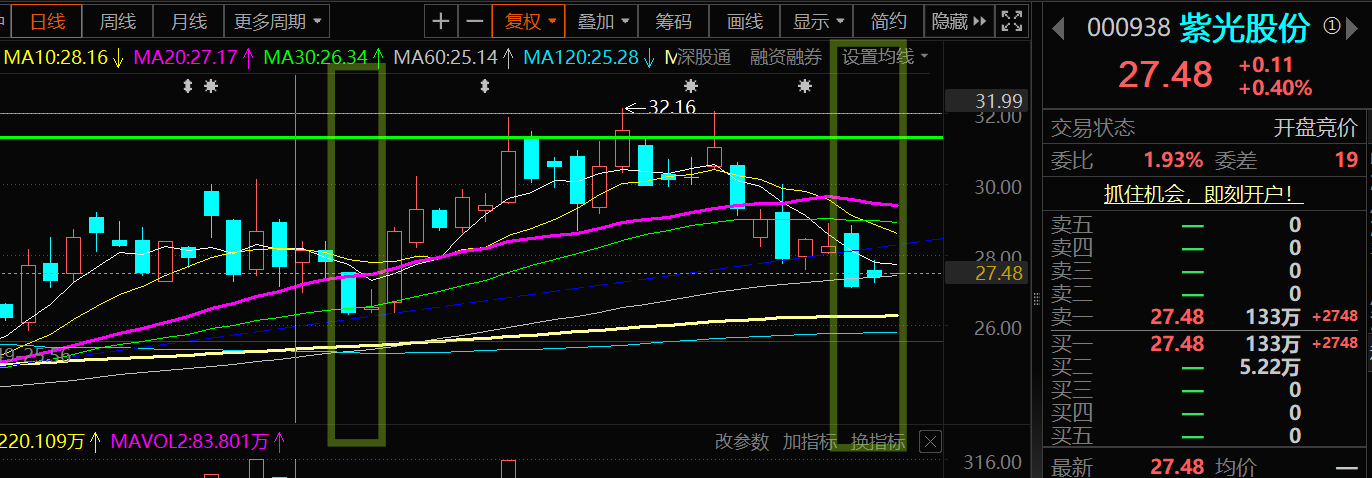Toggle the 深股通 marker
Viewport: 1372px width, 478px height.
(704, 57)
